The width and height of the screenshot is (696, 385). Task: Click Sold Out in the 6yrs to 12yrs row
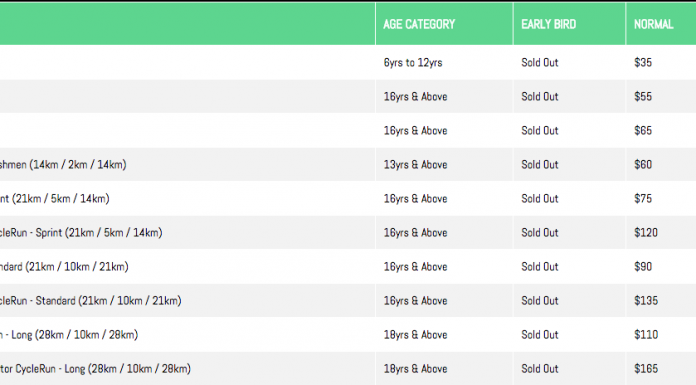(x=539, y=63)
